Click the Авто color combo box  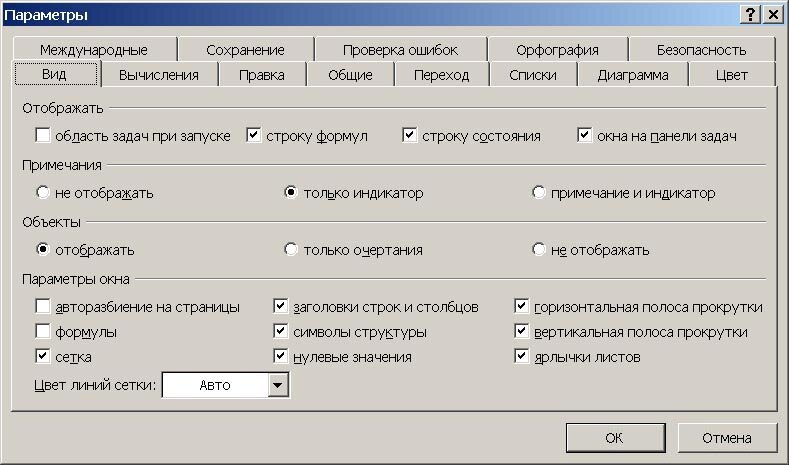click(225, 385)
